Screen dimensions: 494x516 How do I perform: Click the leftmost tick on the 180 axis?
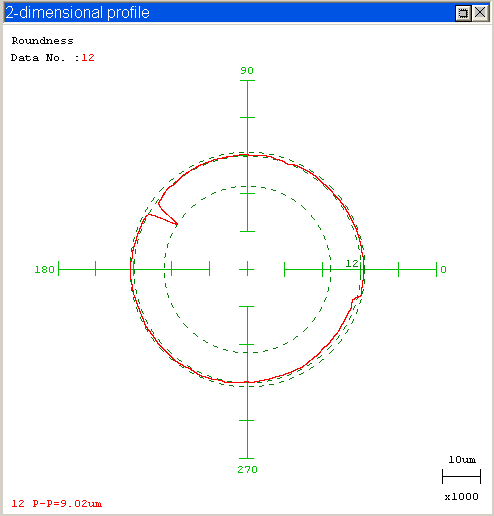59,269
